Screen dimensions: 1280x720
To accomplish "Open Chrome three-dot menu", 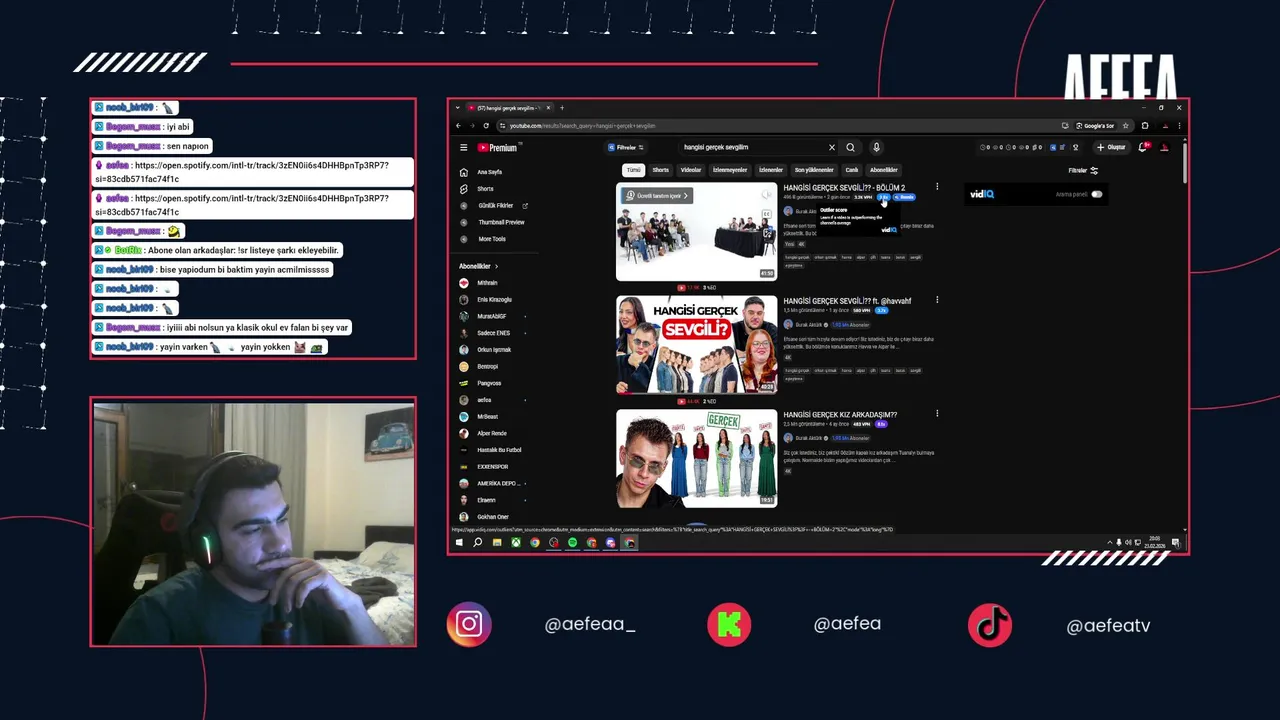I will coord(1181,126).
